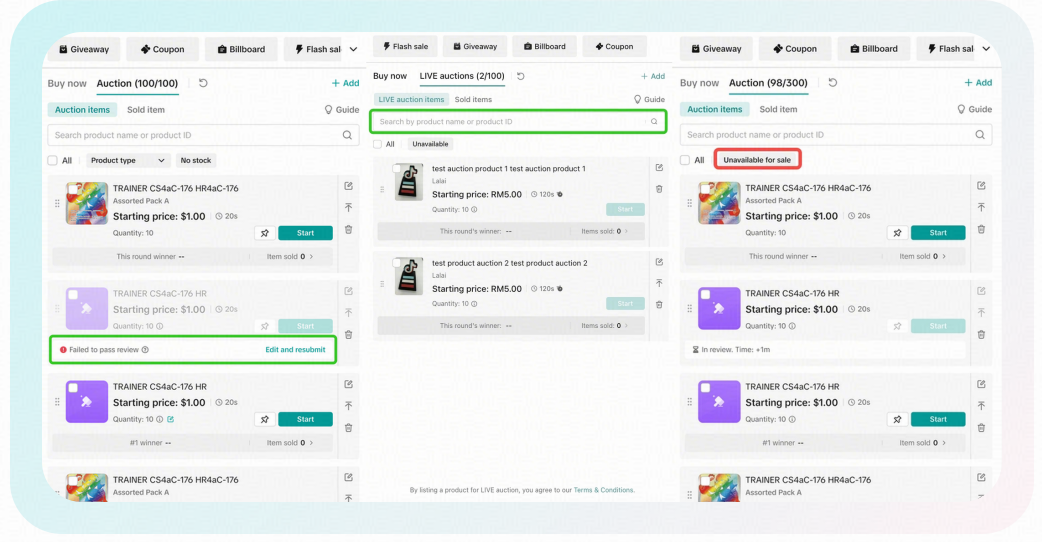This screenshot has height=542, width=1042.
Task: Open the Terms & Conditions link
Action: 603,490
